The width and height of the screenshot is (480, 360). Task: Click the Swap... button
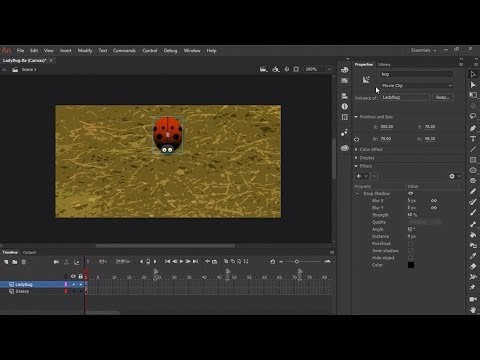click(443, 97)
